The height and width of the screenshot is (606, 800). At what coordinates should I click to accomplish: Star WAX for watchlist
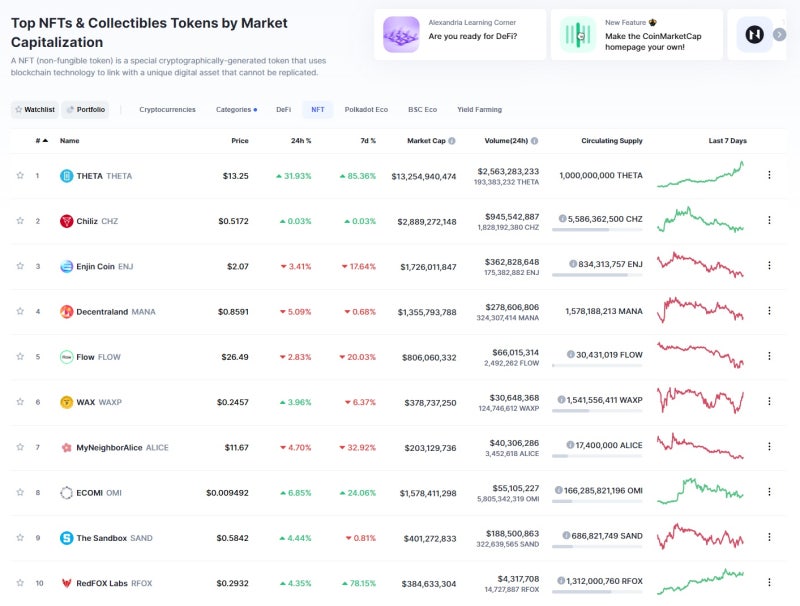20,402
